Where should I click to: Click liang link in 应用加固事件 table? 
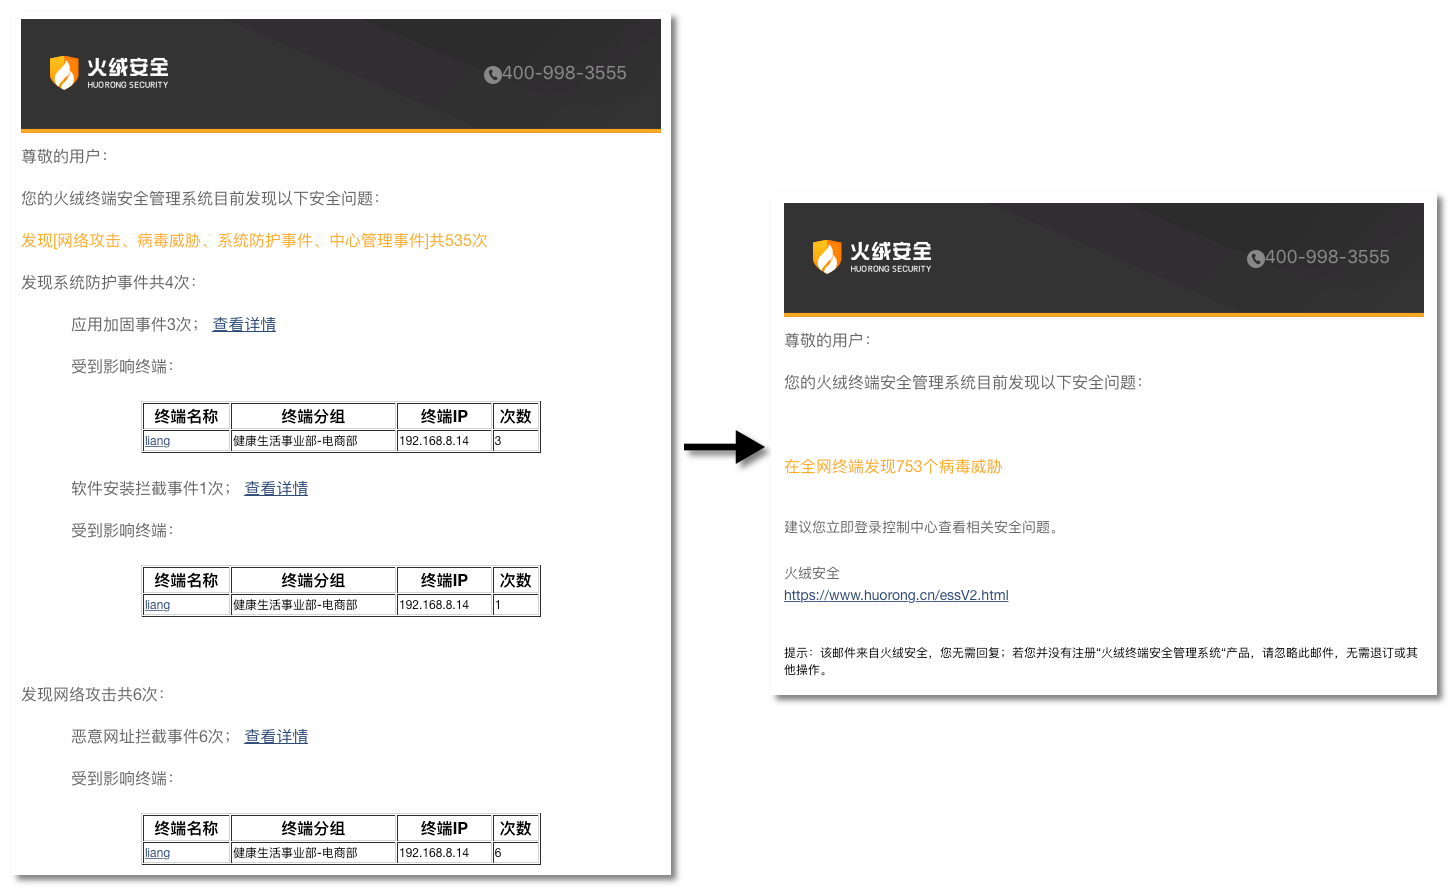[157, 441]
